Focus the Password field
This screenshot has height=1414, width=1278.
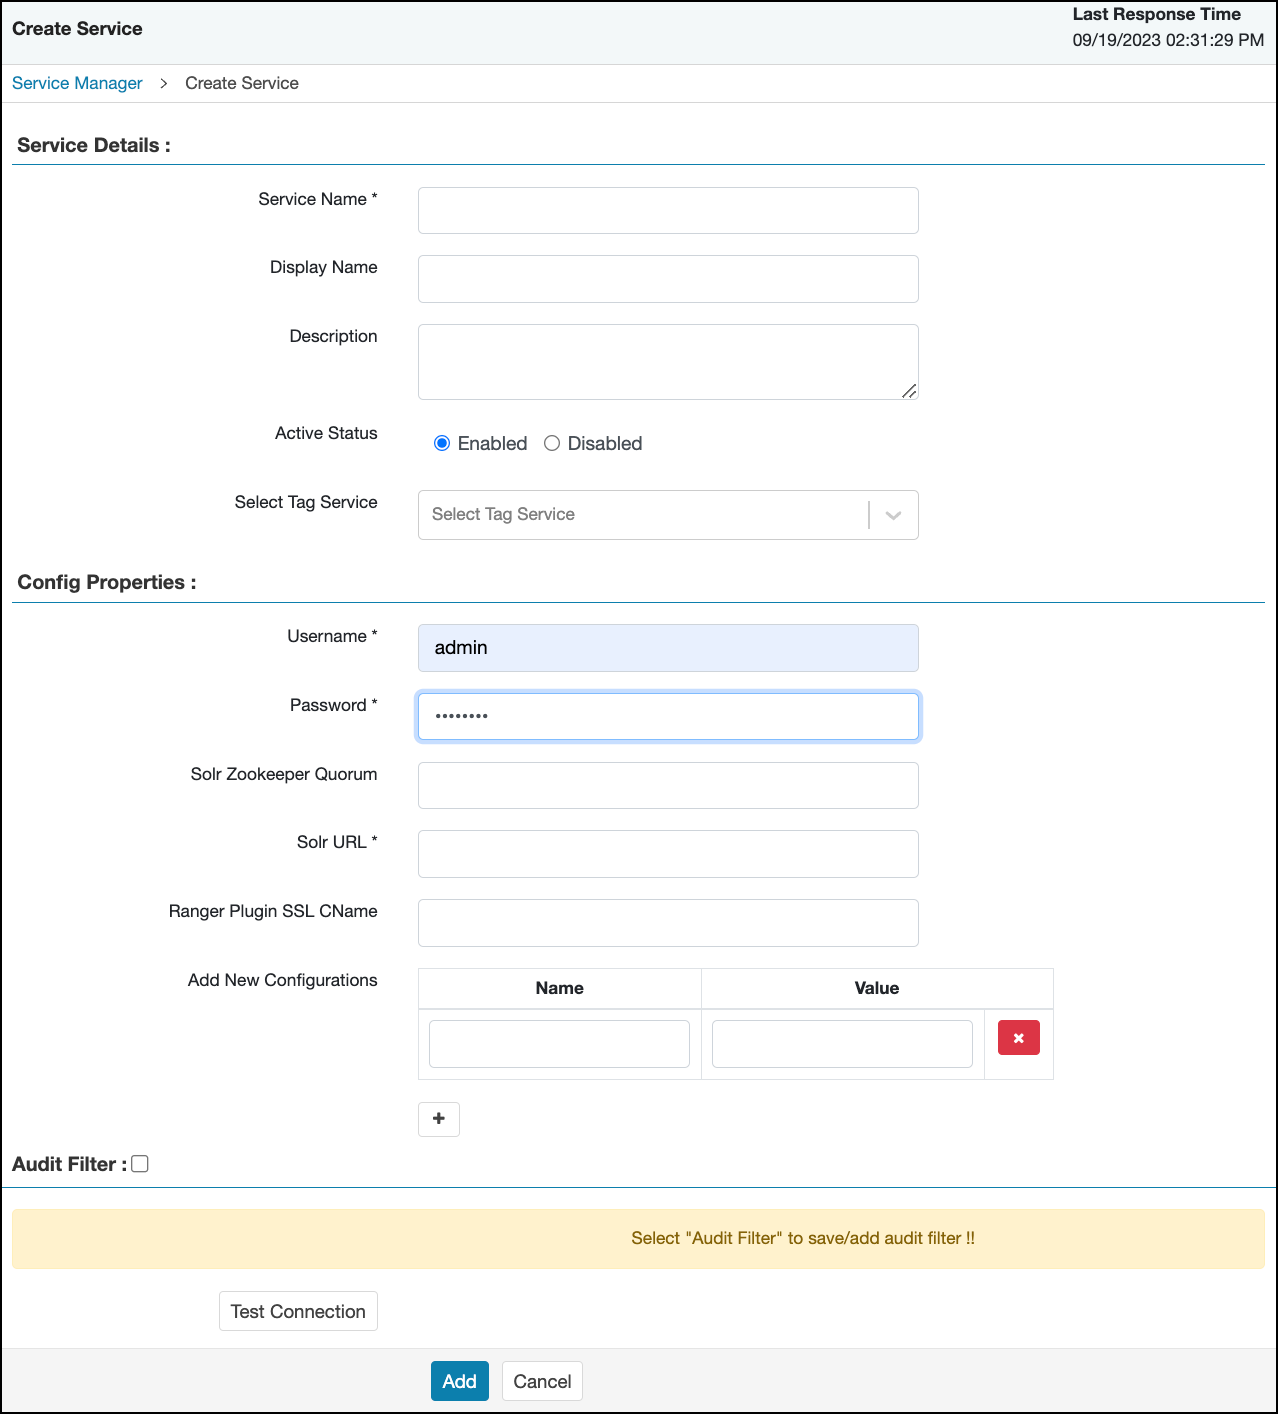point(667,717)
